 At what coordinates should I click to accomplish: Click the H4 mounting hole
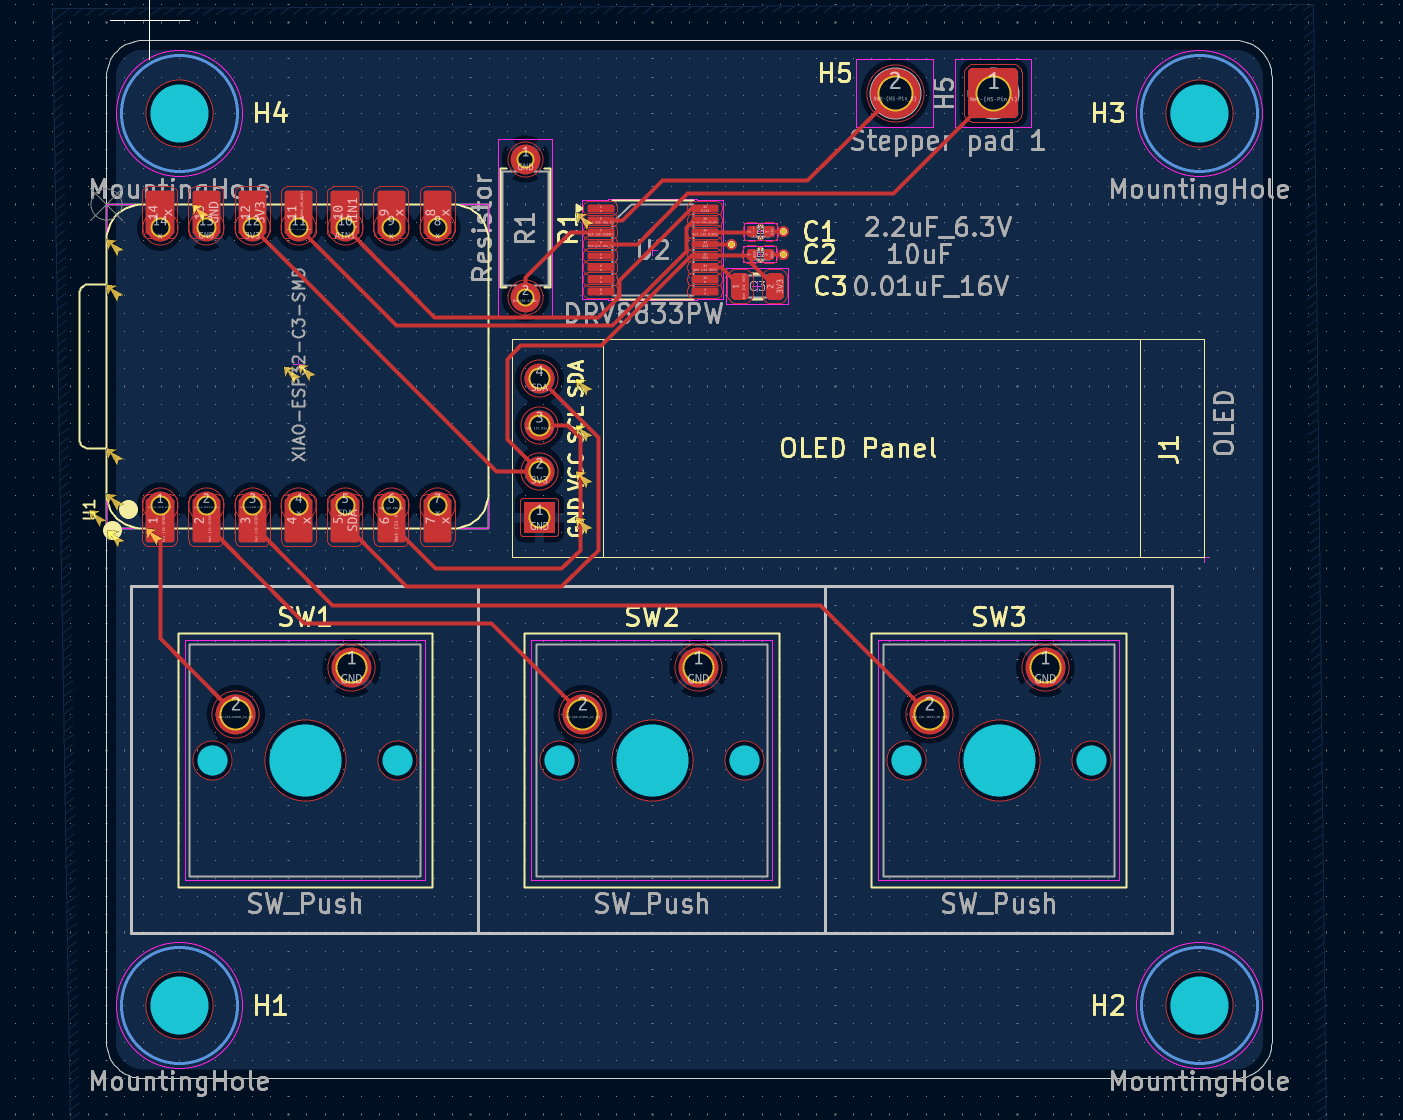pyautogui.click(x=180, y=113)
